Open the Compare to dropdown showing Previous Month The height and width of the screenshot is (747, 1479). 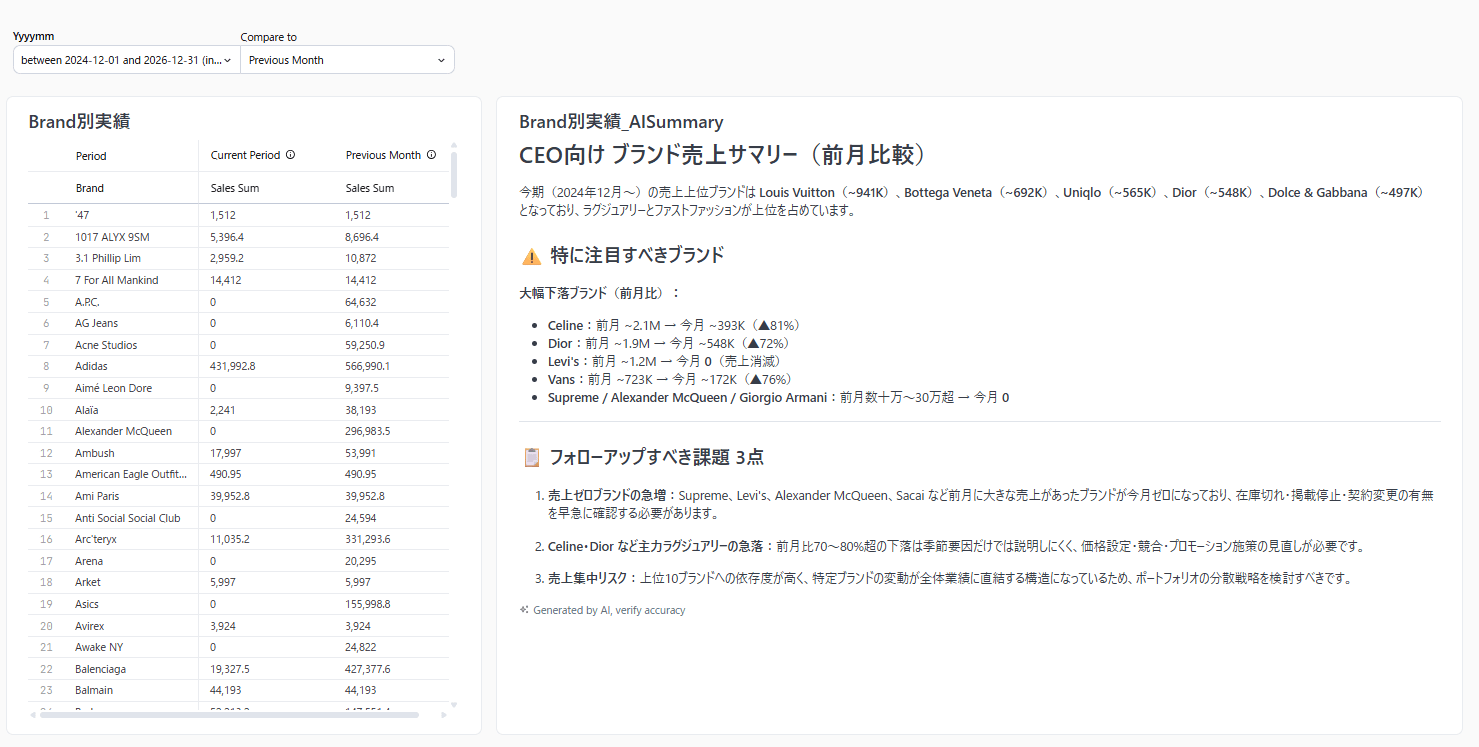347,60
